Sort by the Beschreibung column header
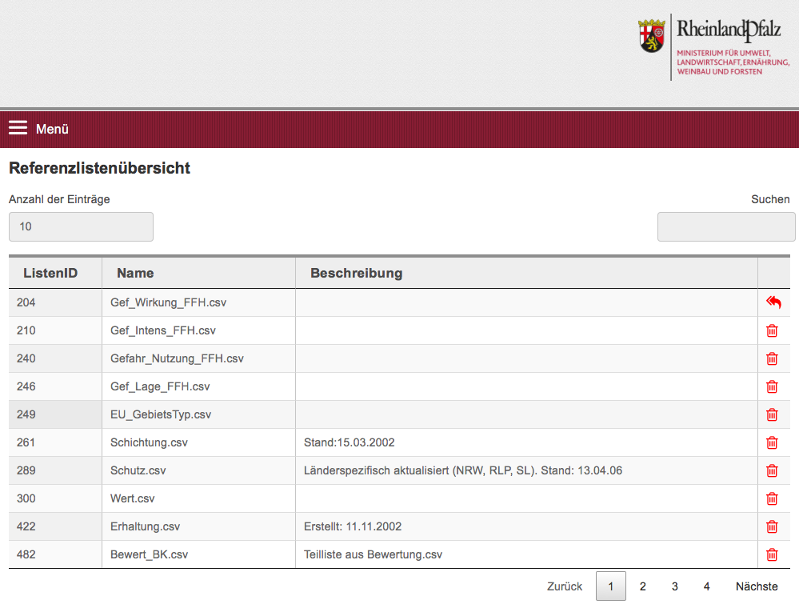The width and height of the screenshot is (799, 608). coord(356,273)
